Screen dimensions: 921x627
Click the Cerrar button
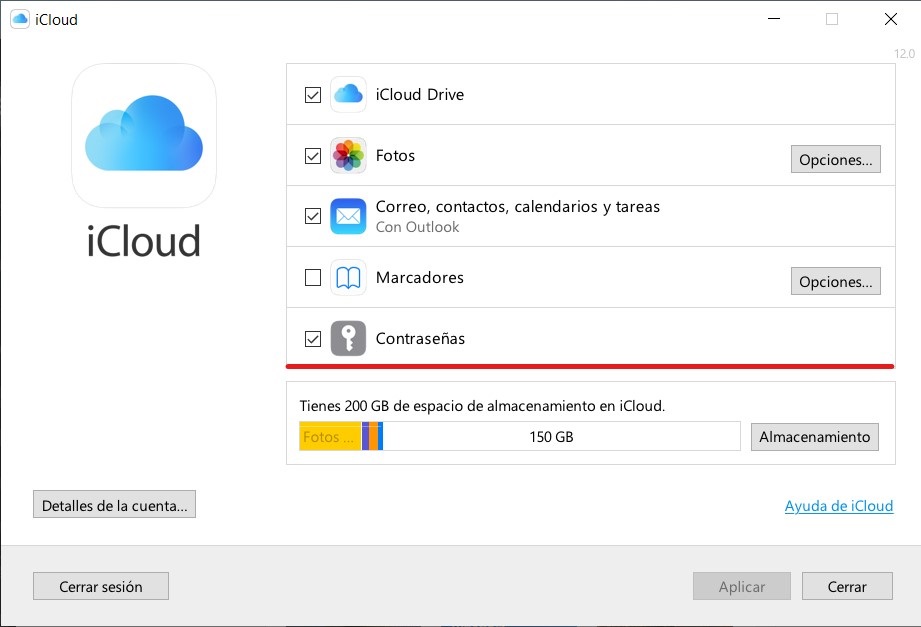847,586
